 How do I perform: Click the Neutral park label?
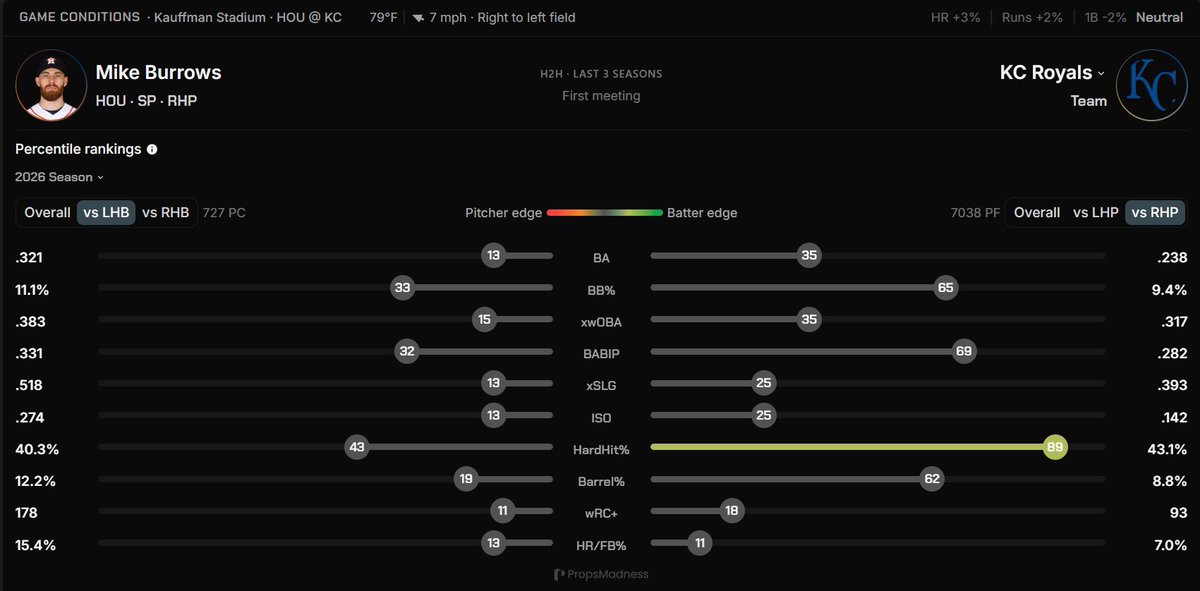1158,17
